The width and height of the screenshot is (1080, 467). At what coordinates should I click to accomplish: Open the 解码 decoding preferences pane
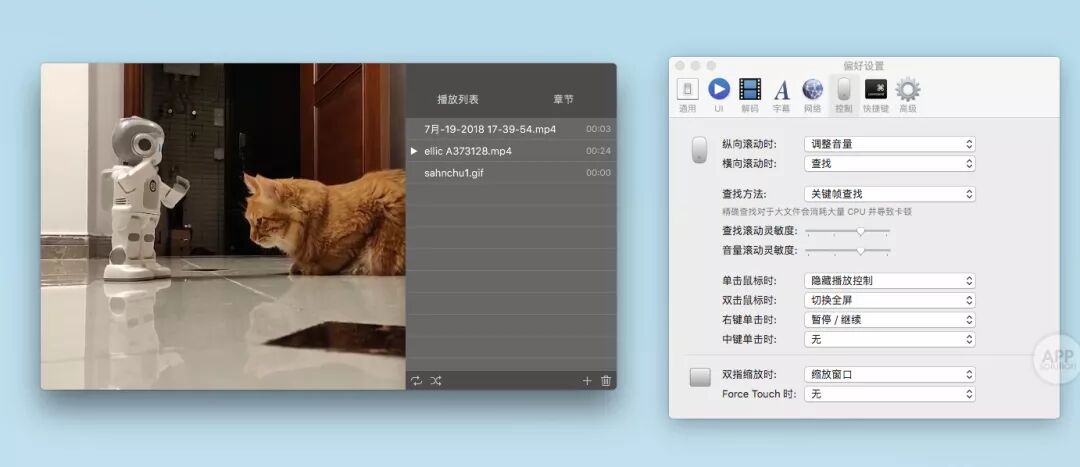tap(749, 95)
